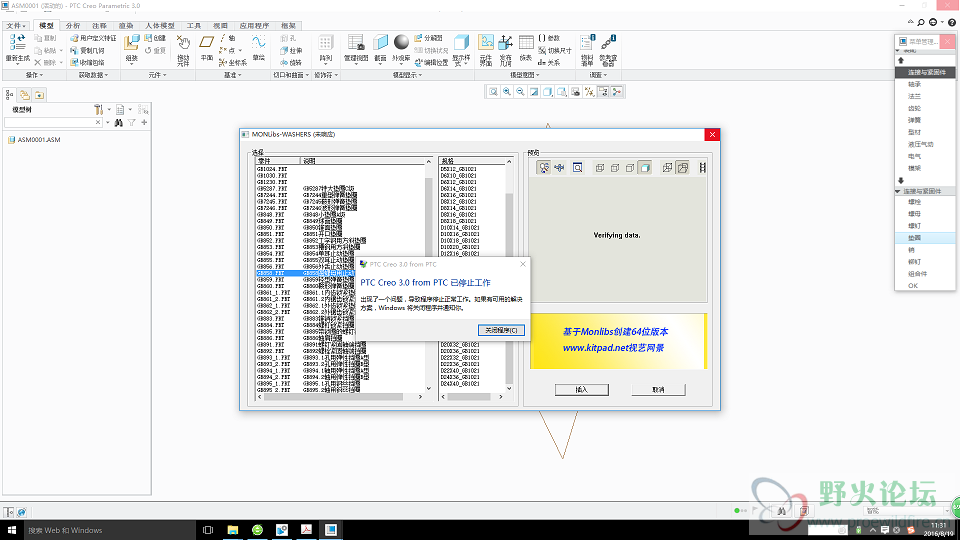
Task: Click the Windows Start button
Action: (11, 530)
